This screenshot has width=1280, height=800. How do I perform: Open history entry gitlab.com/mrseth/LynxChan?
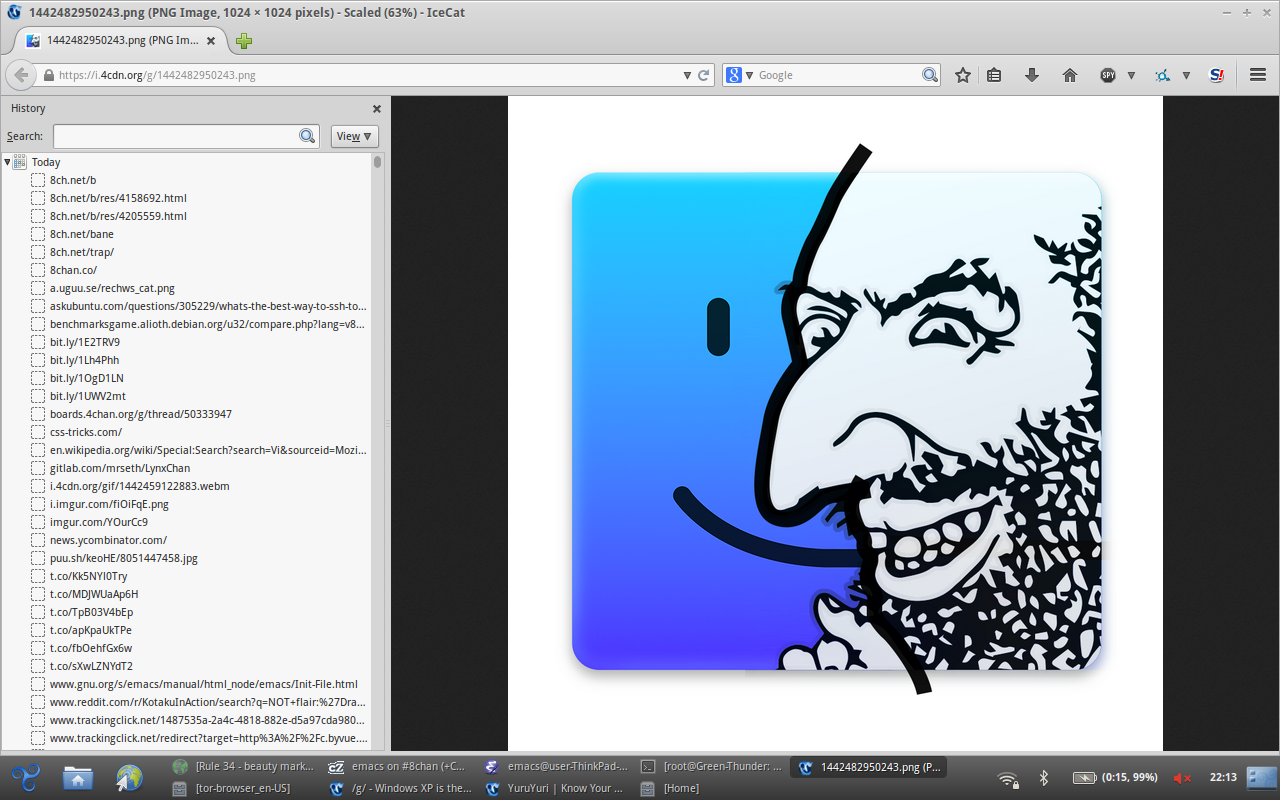tap(120, 468)
